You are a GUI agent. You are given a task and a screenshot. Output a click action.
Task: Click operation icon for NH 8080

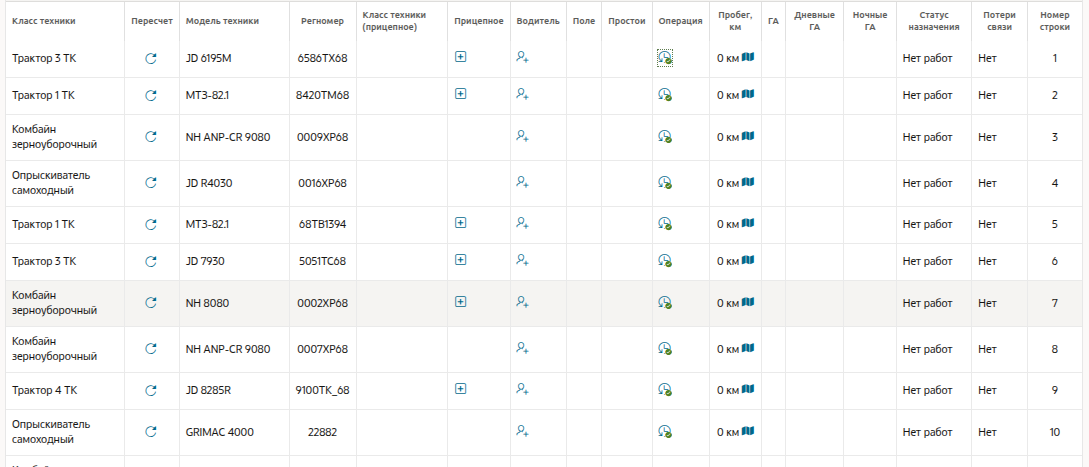click(665, 302)
